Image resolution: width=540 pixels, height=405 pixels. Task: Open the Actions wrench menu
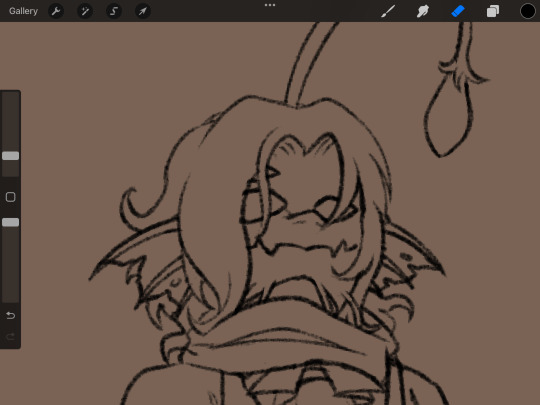pyautogui.click(x=56, y=11)
